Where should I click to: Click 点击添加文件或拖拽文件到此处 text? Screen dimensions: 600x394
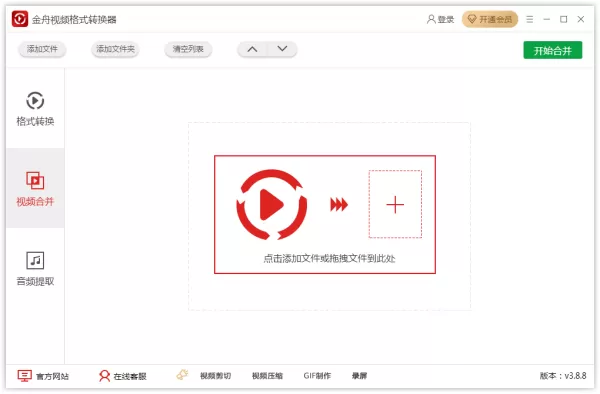coord(329,259)
